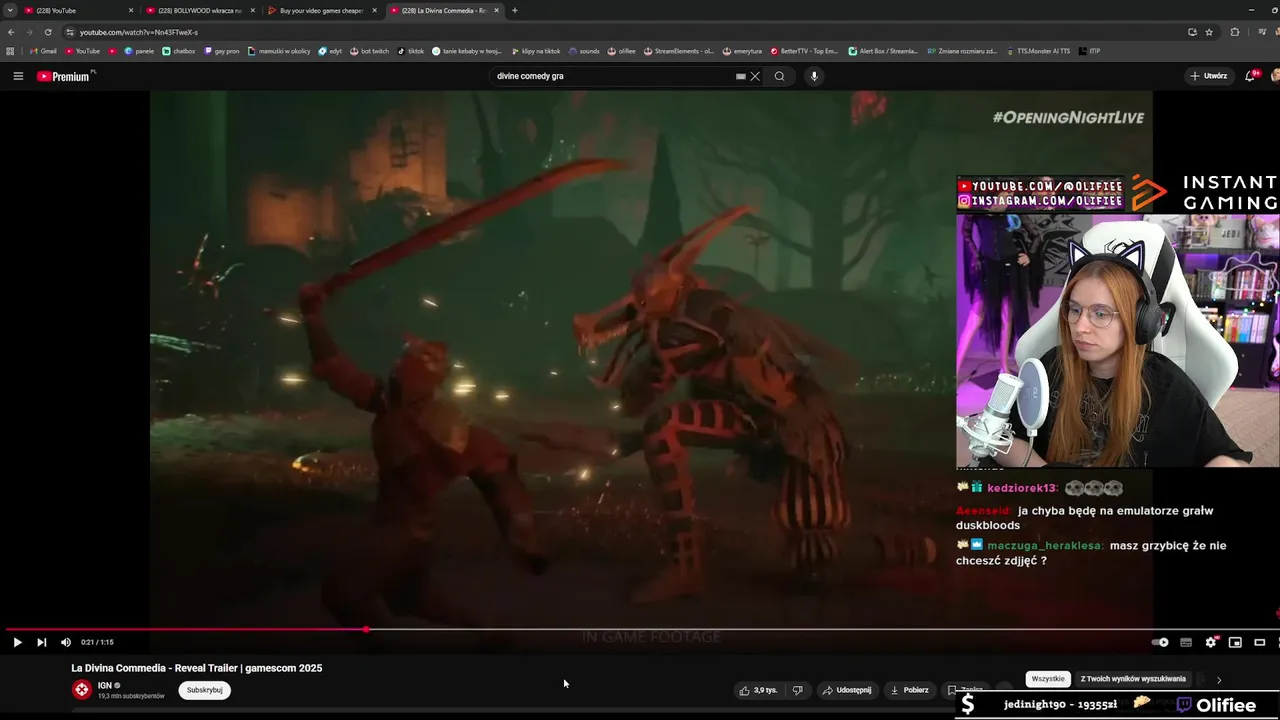Close the La Divina Commedia browser tab
The height and width of the screenshot is (720, 1280).
pos(496,10)
